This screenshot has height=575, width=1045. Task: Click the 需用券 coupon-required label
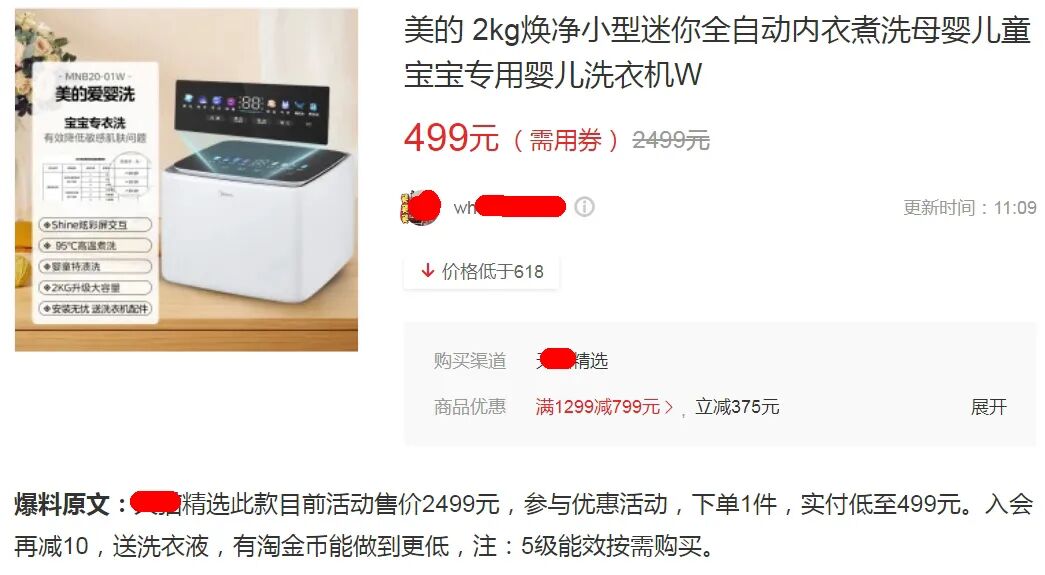point(566,141)
